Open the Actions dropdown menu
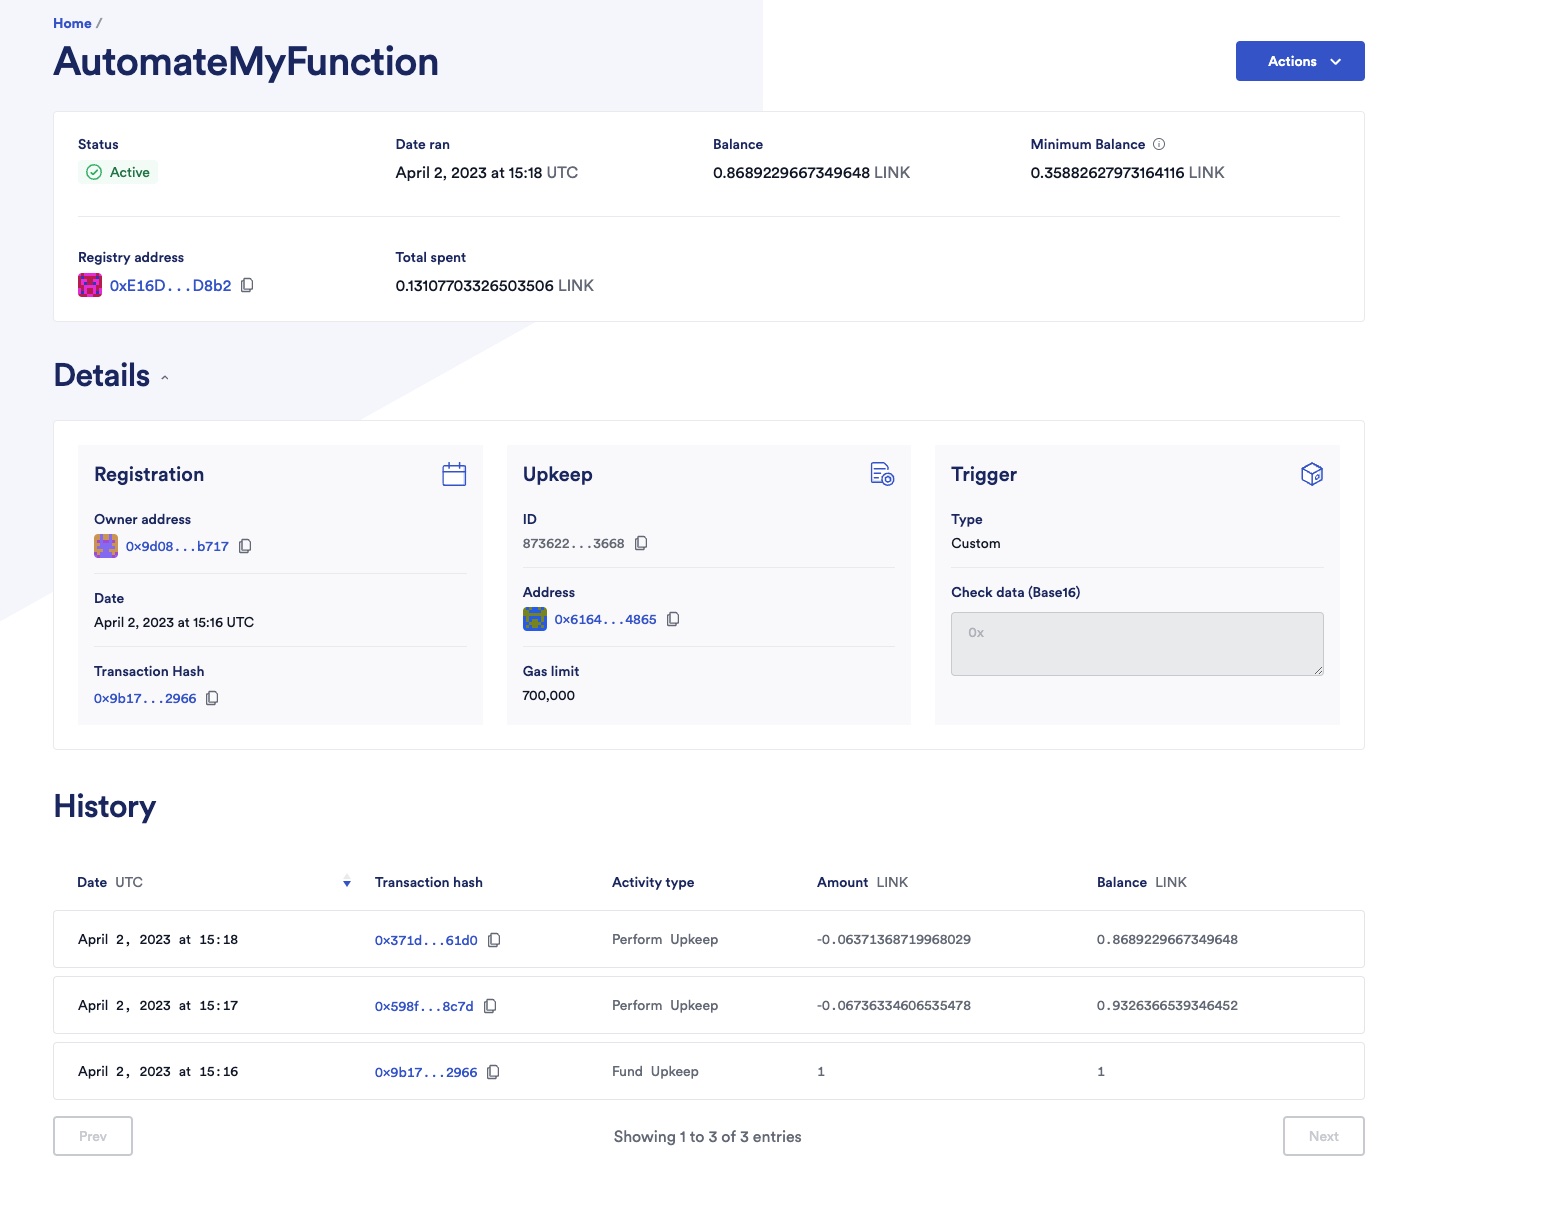 [1300, 61]
